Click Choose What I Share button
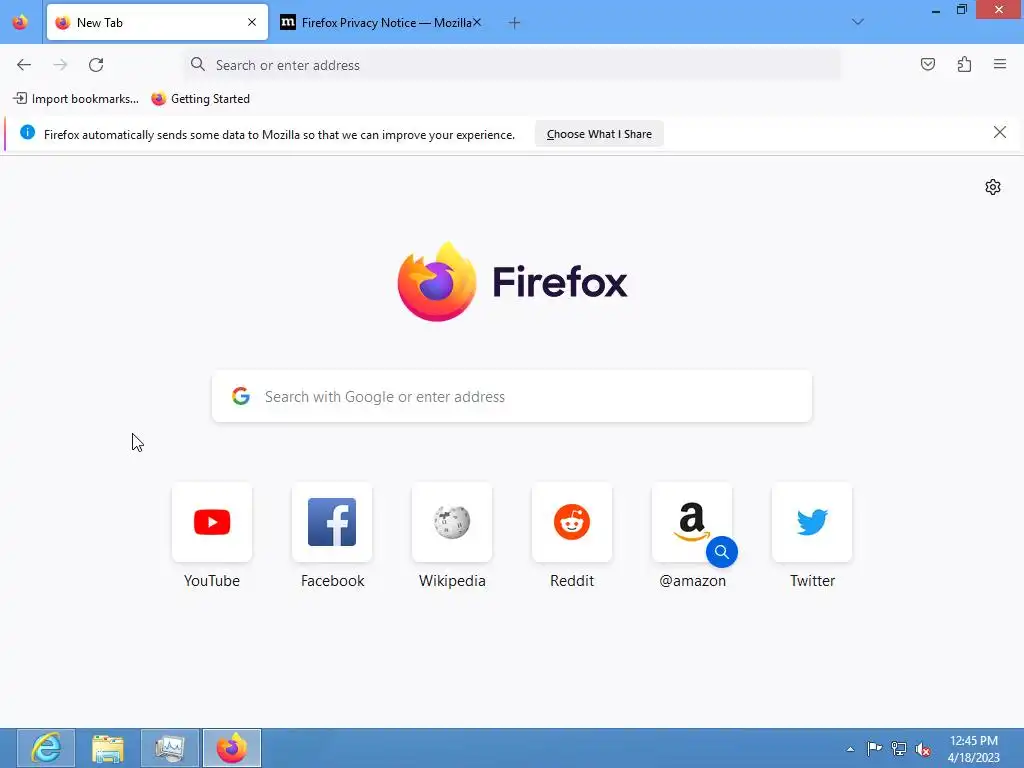This screenshot has height=768, width=1024. [x=599, y=134]
